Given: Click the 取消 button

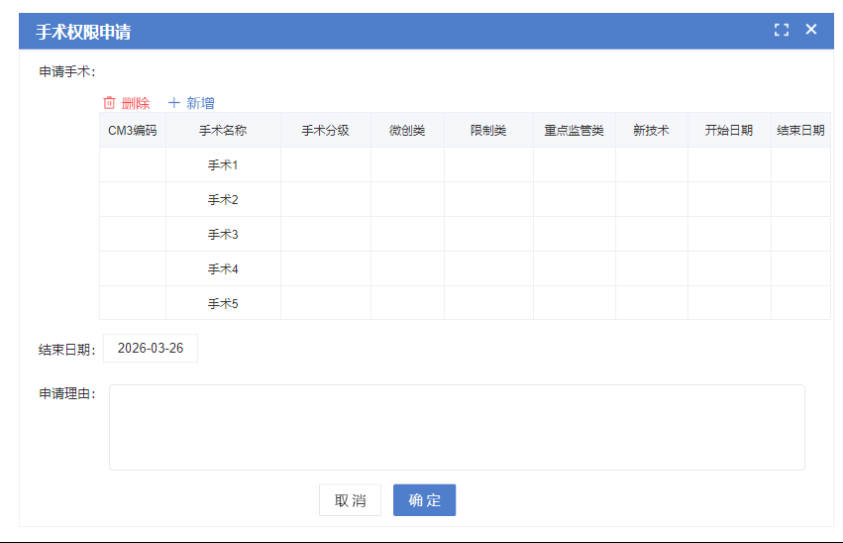Looking at the screenshot, I should [350, 500].
